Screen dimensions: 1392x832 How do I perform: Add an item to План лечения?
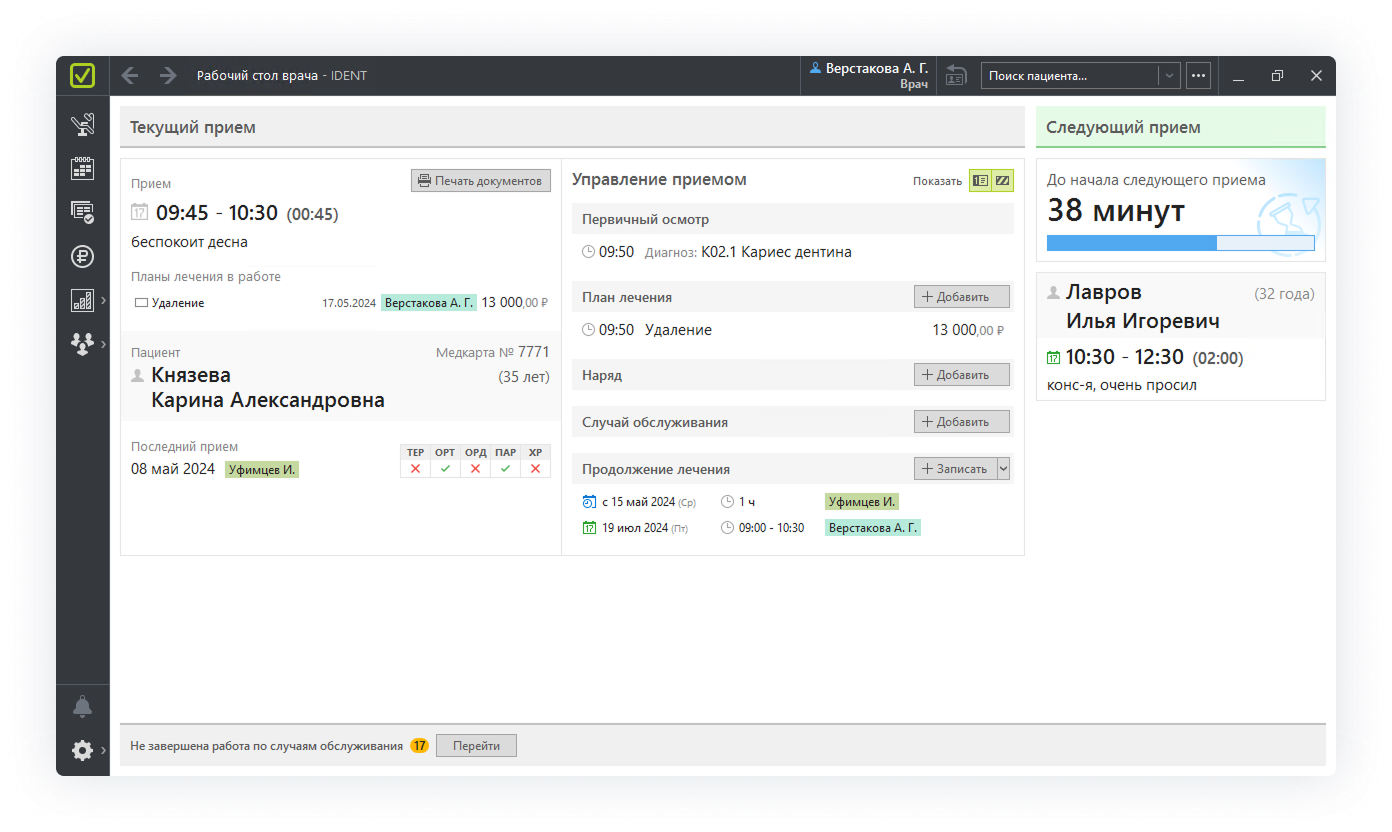(x=962, y=297)
